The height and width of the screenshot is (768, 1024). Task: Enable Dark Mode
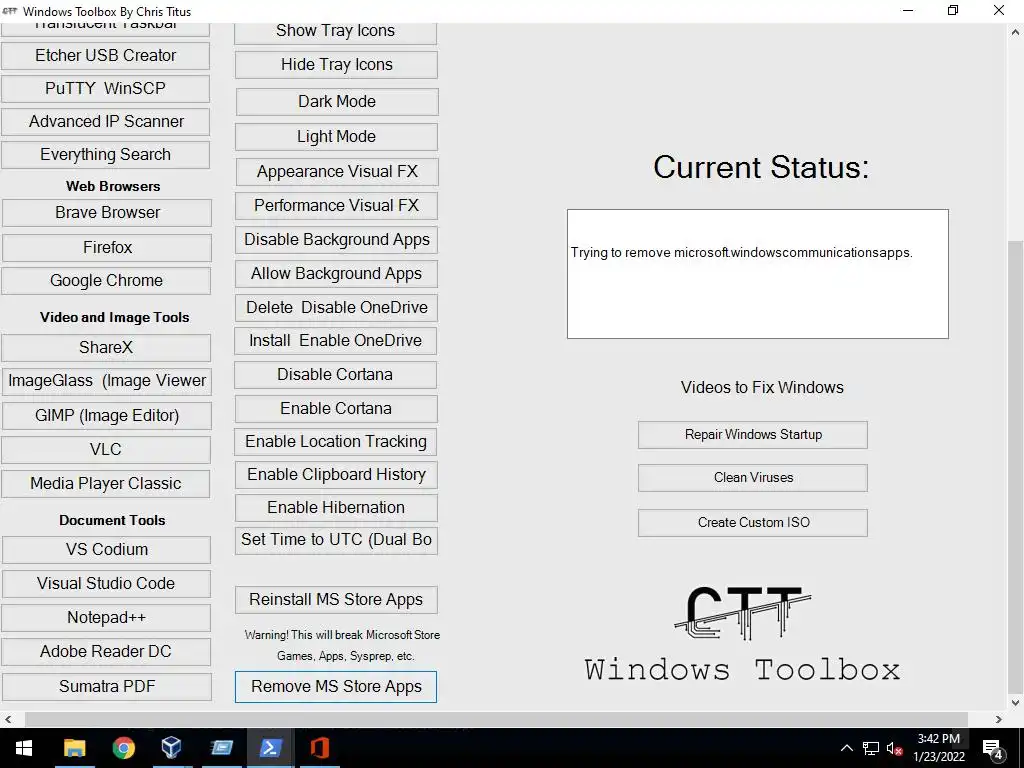coord(337,102)
